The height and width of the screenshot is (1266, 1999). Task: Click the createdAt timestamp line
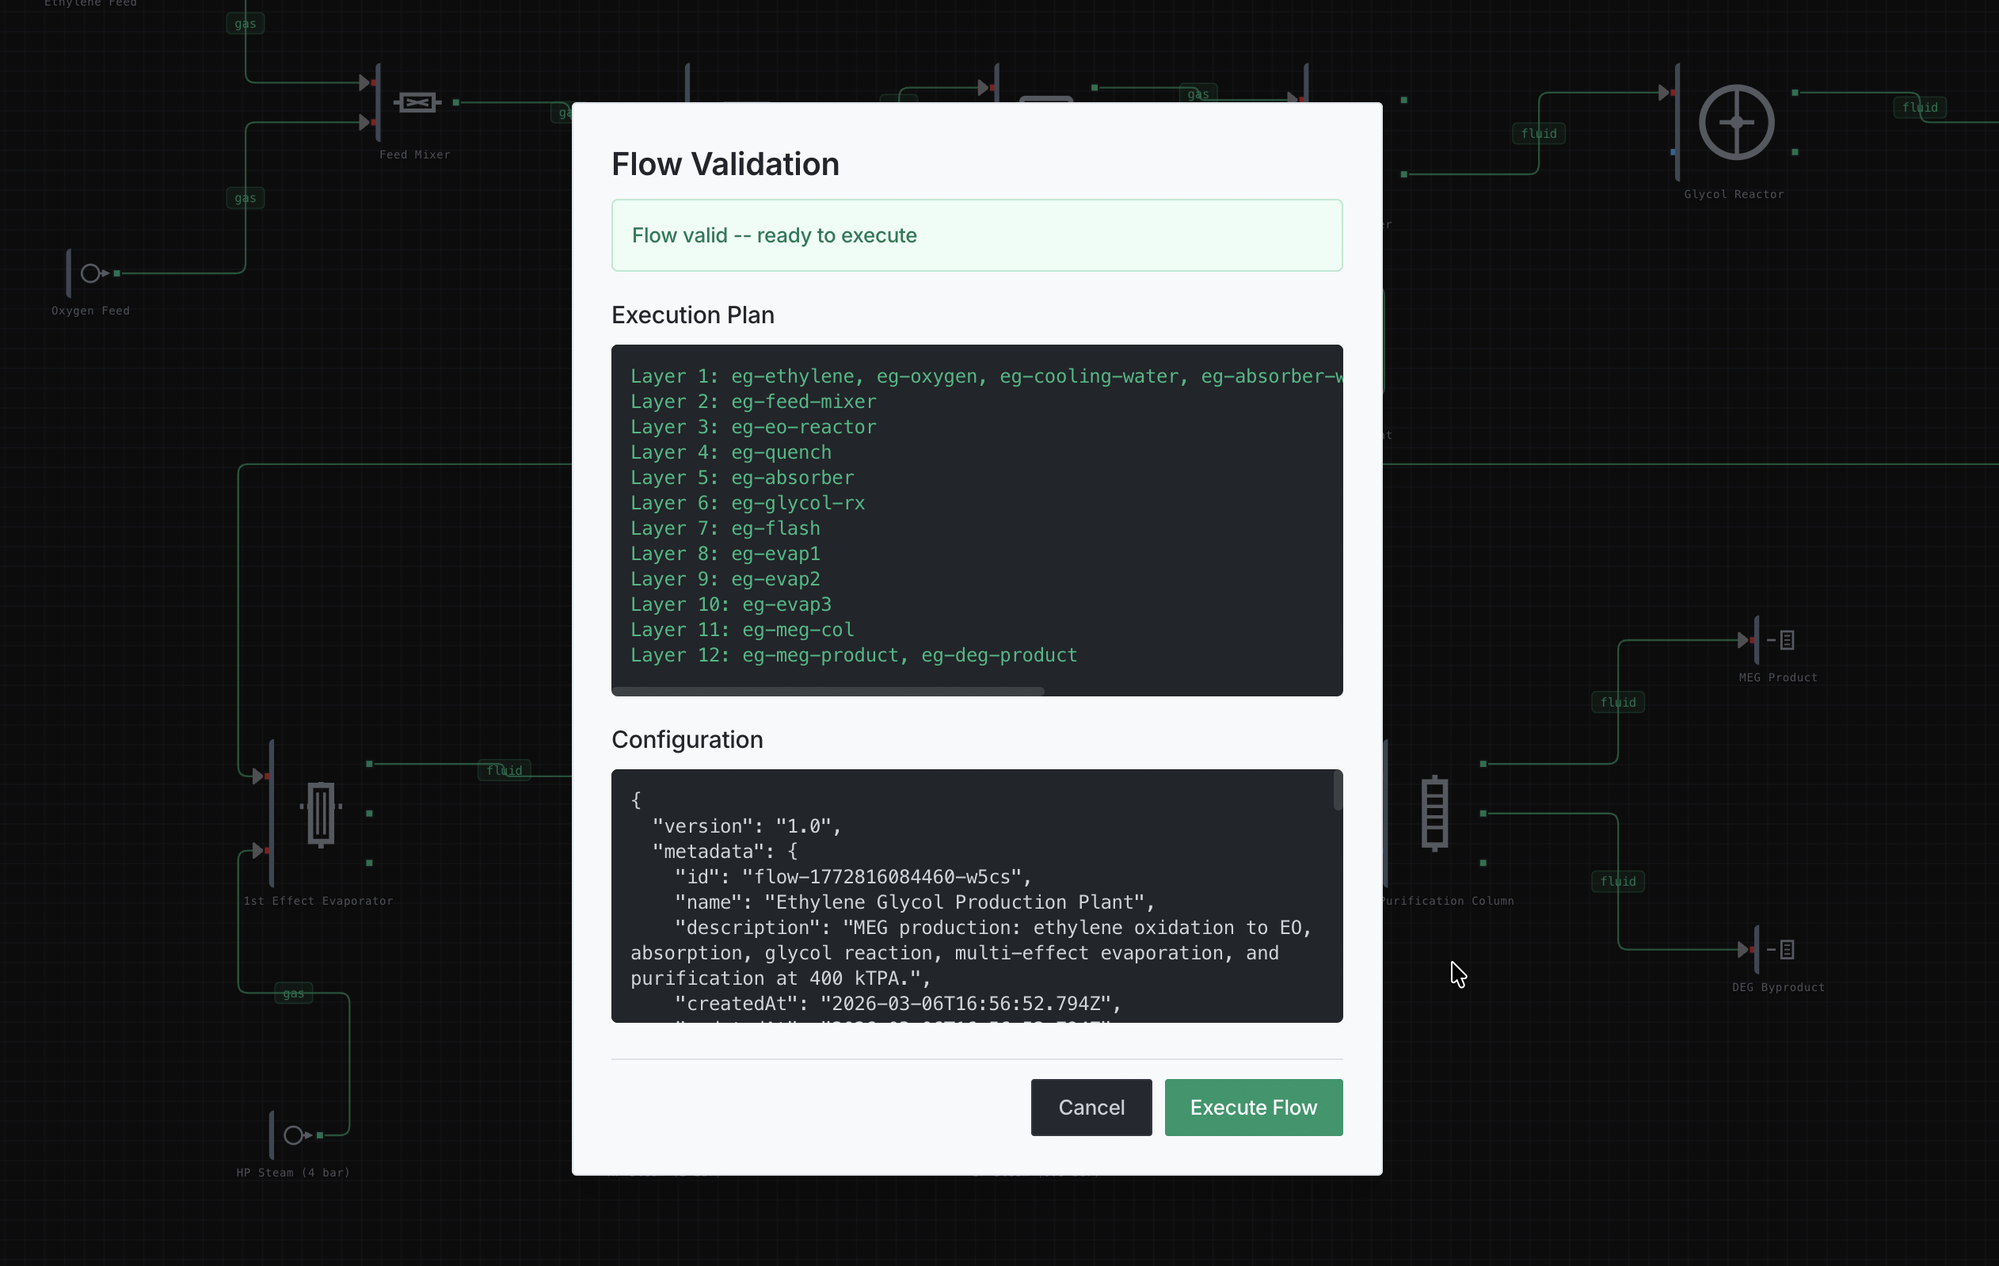click(898, 1003)
